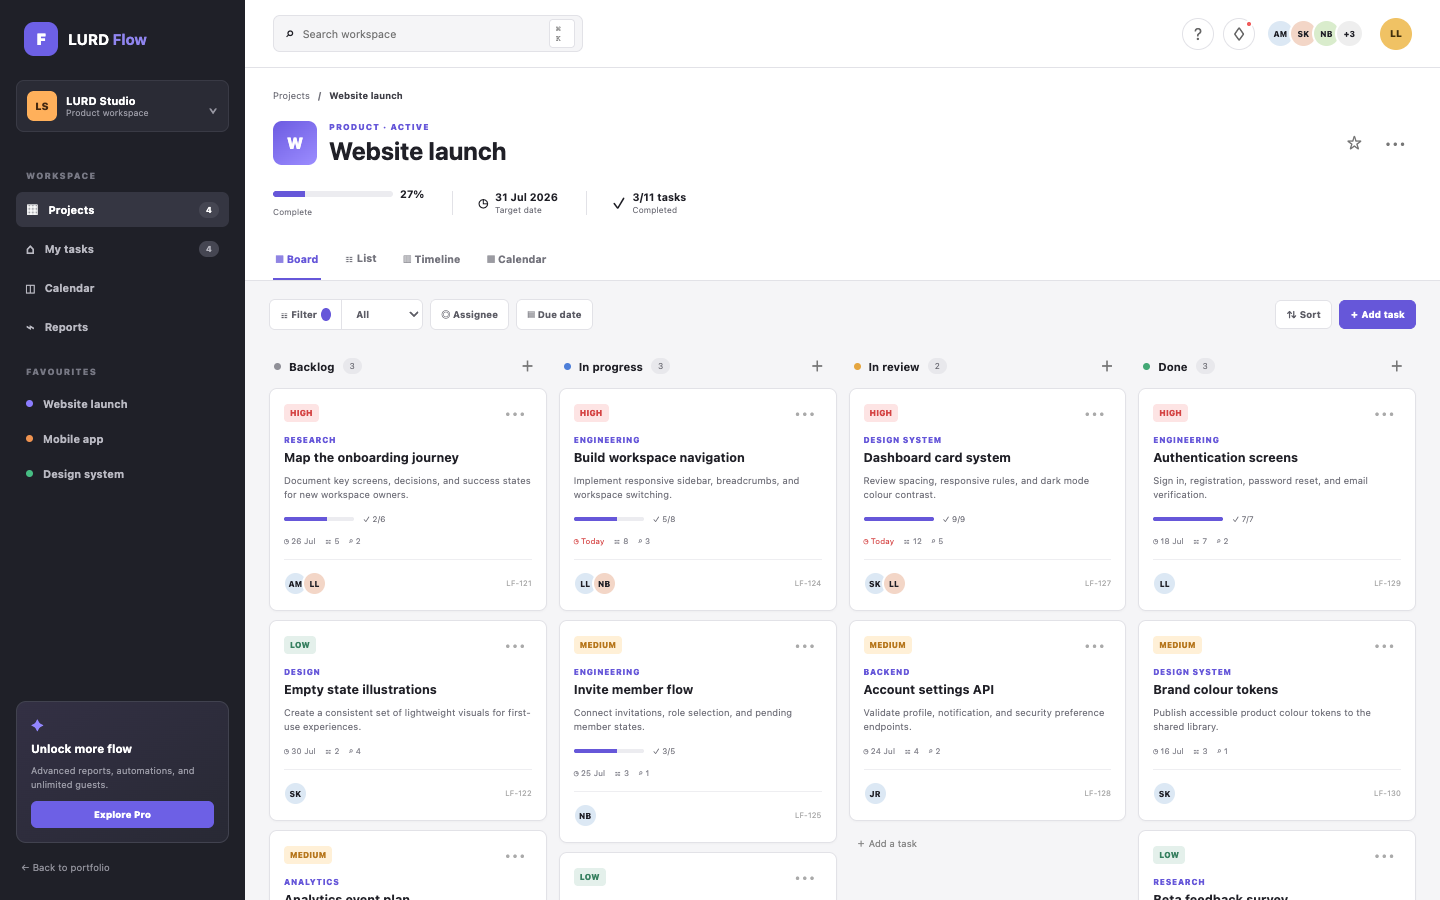The image size is (1440, 900).
Task: Toggle the Due date filter
Action: [554, 315]
